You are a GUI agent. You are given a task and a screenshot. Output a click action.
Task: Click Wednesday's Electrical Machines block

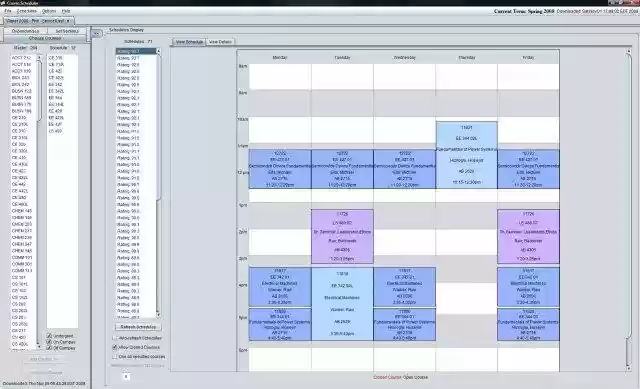404,287
